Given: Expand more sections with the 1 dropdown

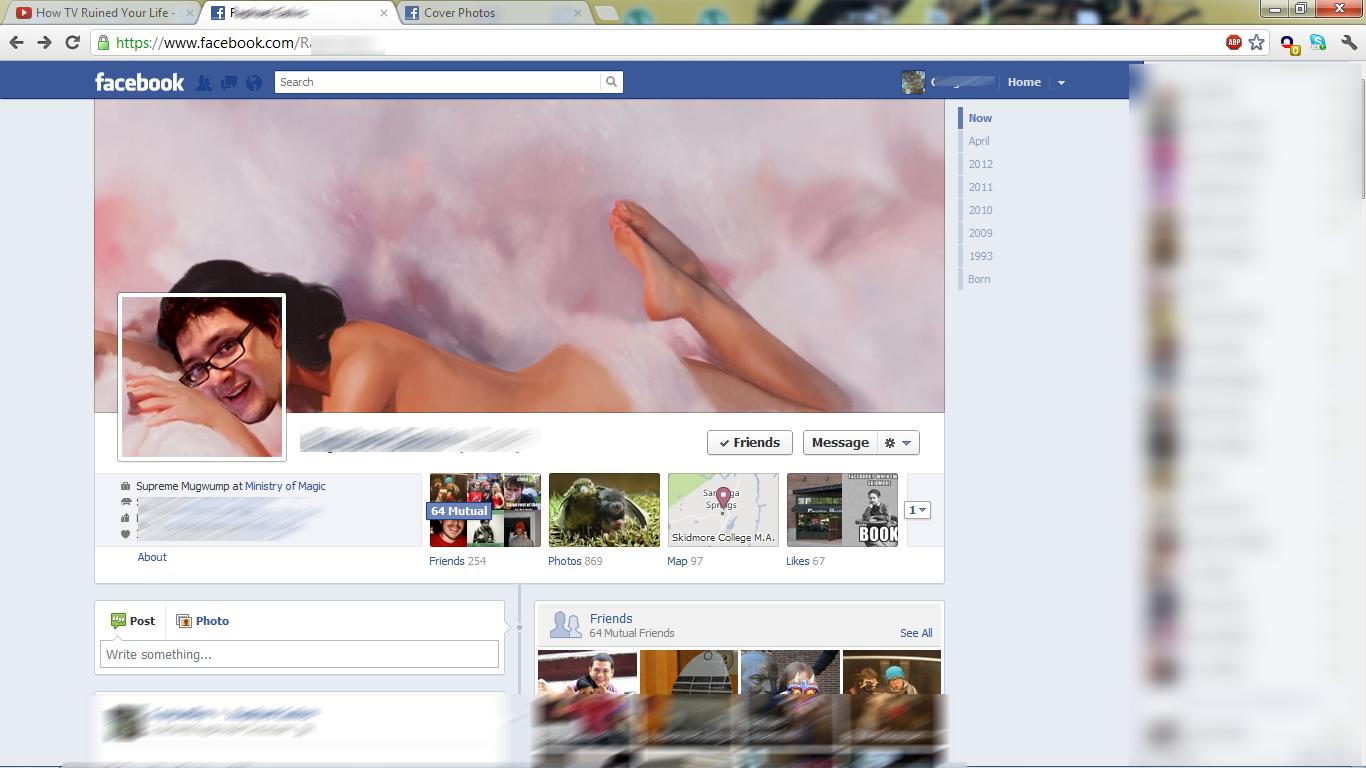Looking at the screenshot, I should pos(917,510).
